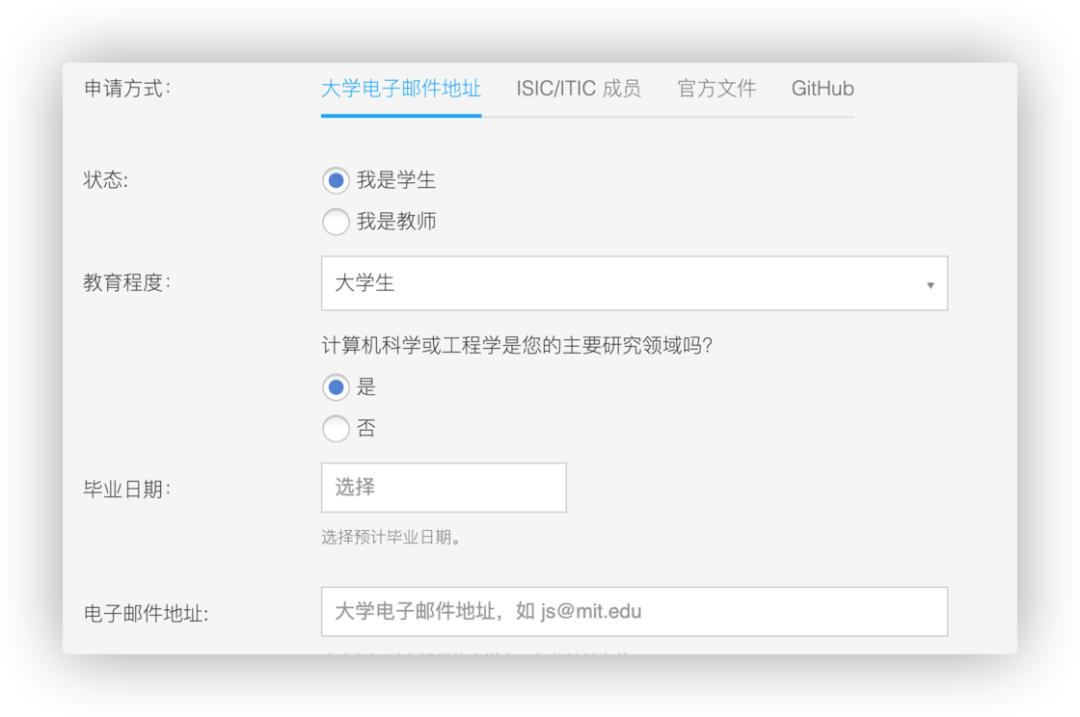Viewport: 1080px width, 717px height.
Task: Click the 毕业日期 field label
Action: [127, 489]
